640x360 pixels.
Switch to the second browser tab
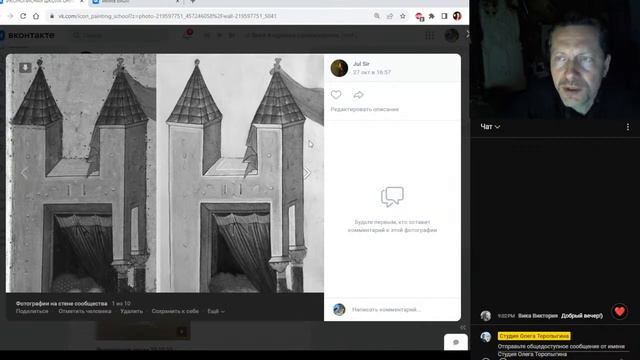coord(137,2)
